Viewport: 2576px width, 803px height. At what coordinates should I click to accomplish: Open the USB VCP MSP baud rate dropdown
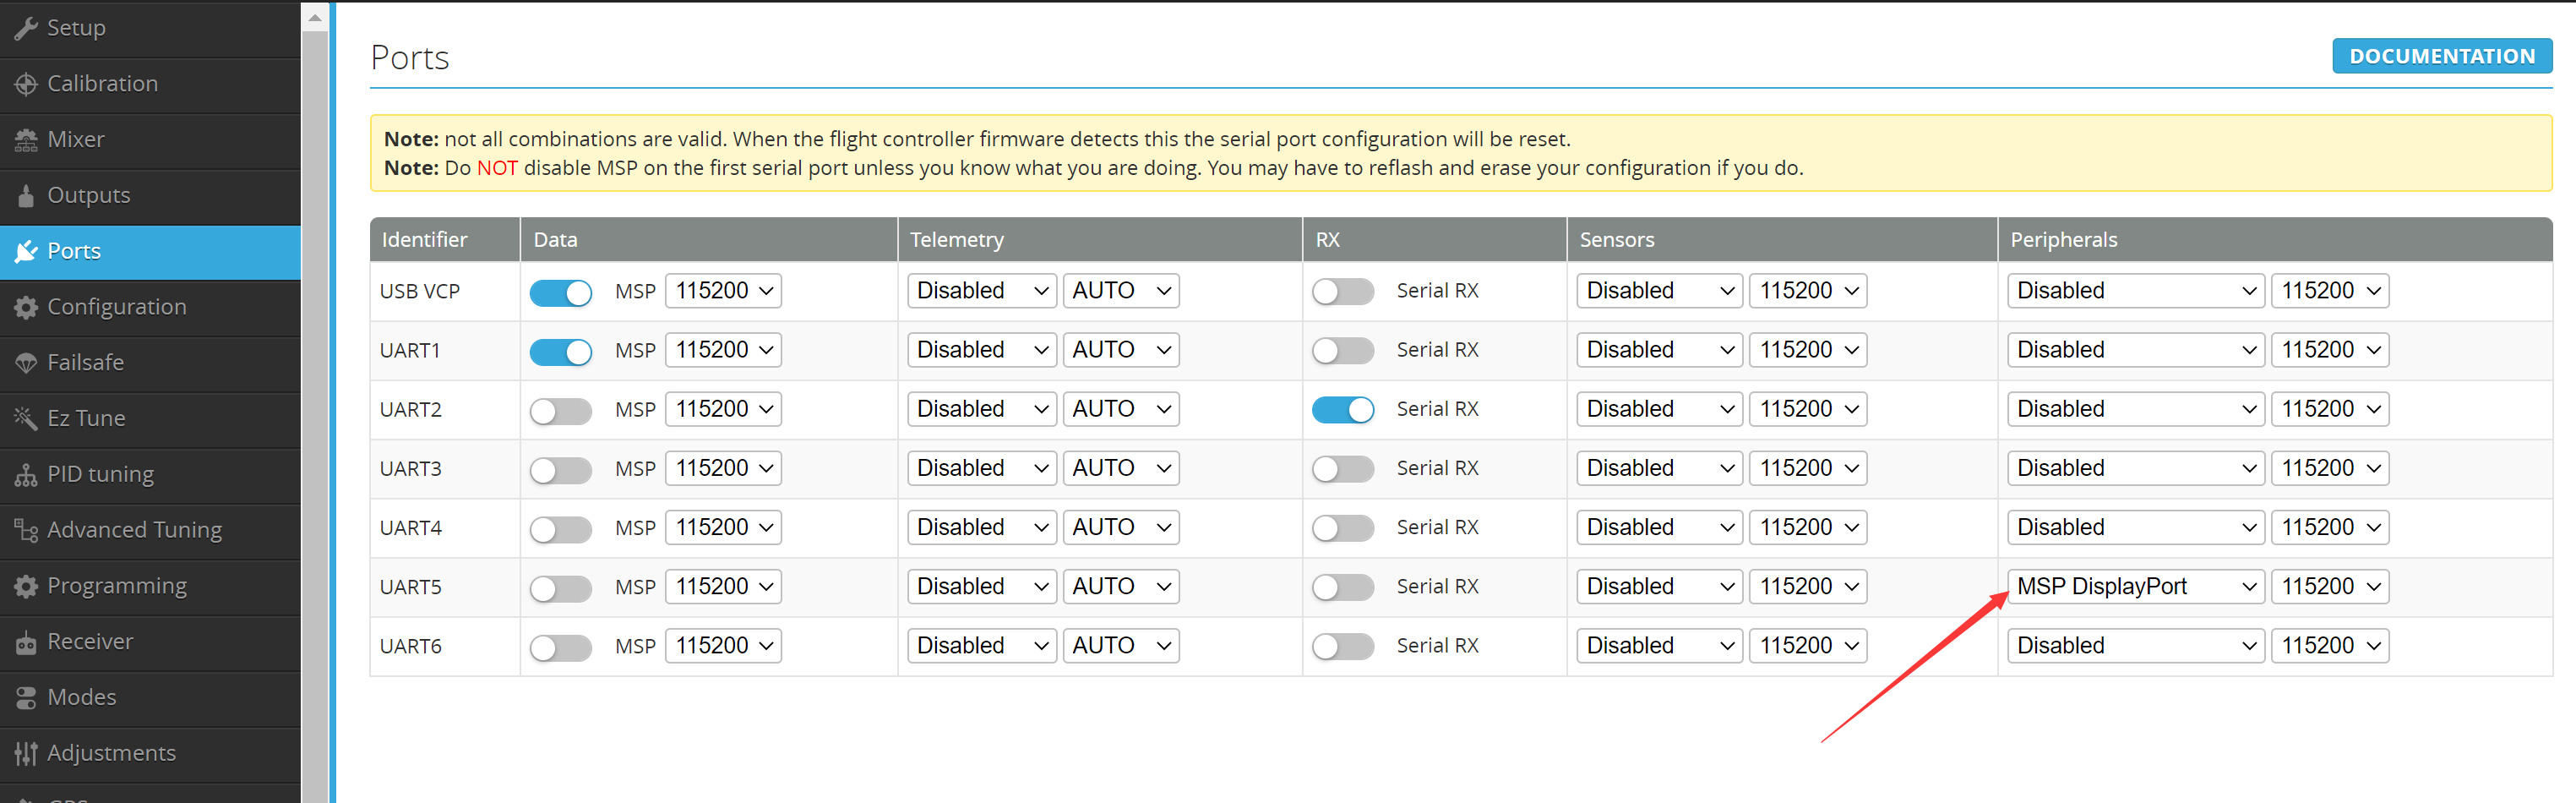[723, 291]
